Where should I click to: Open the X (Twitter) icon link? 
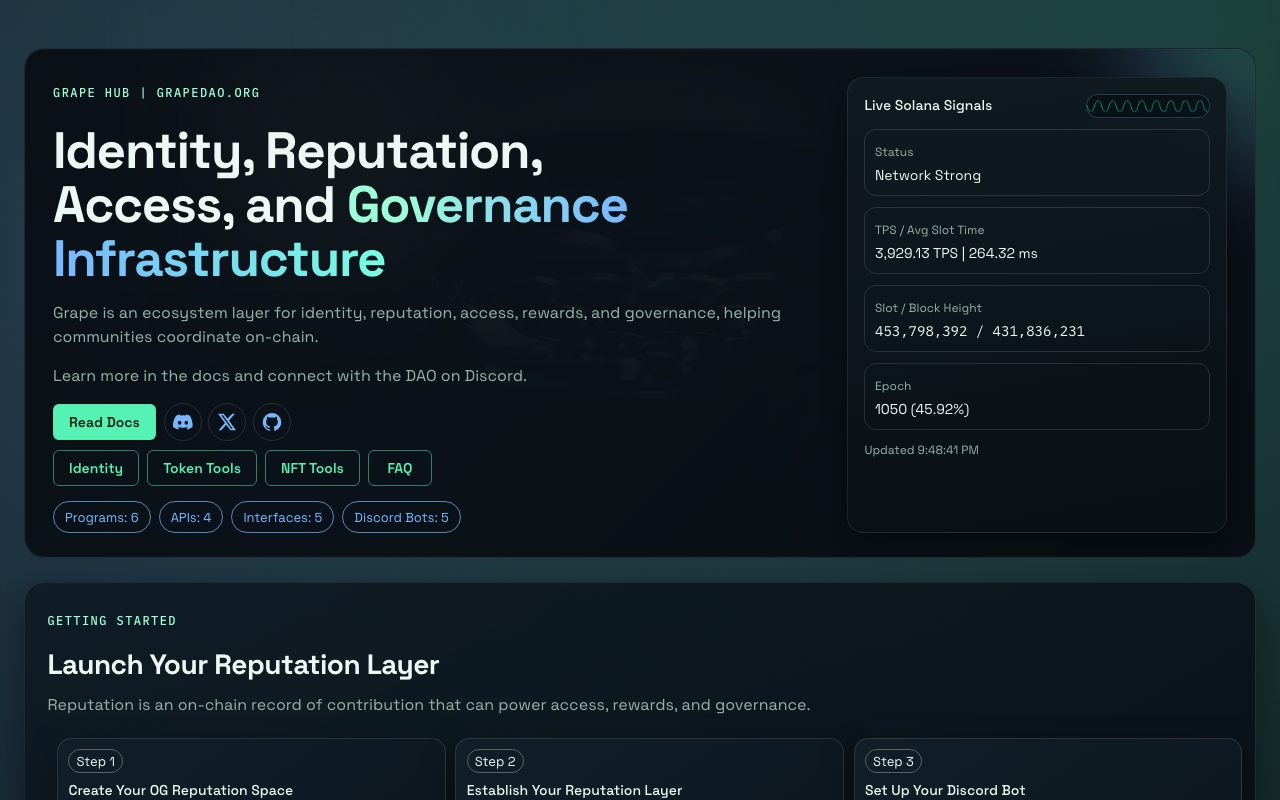(x=227, y=422)
